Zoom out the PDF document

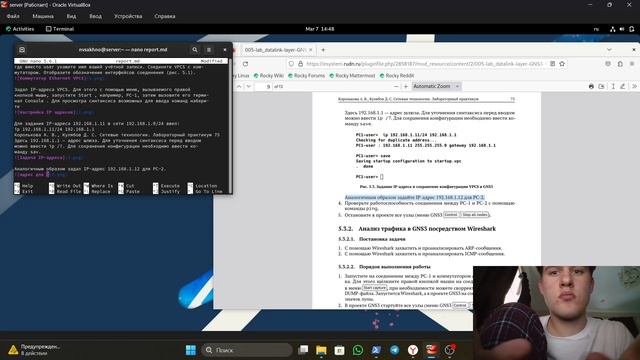[396, 86]
